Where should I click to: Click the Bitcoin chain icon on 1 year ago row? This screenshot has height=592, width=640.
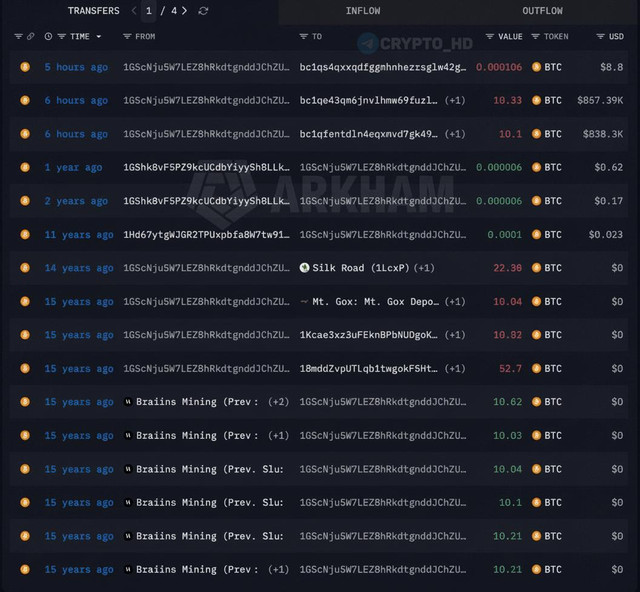tap(25, 167)
